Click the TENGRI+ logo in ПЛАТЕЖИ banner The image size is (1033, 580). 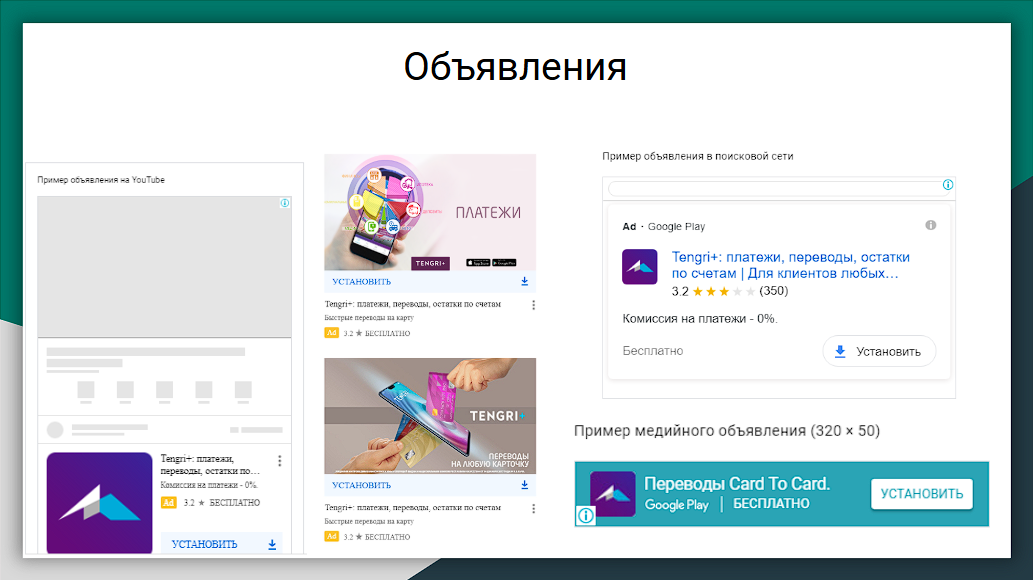[431, 263]
